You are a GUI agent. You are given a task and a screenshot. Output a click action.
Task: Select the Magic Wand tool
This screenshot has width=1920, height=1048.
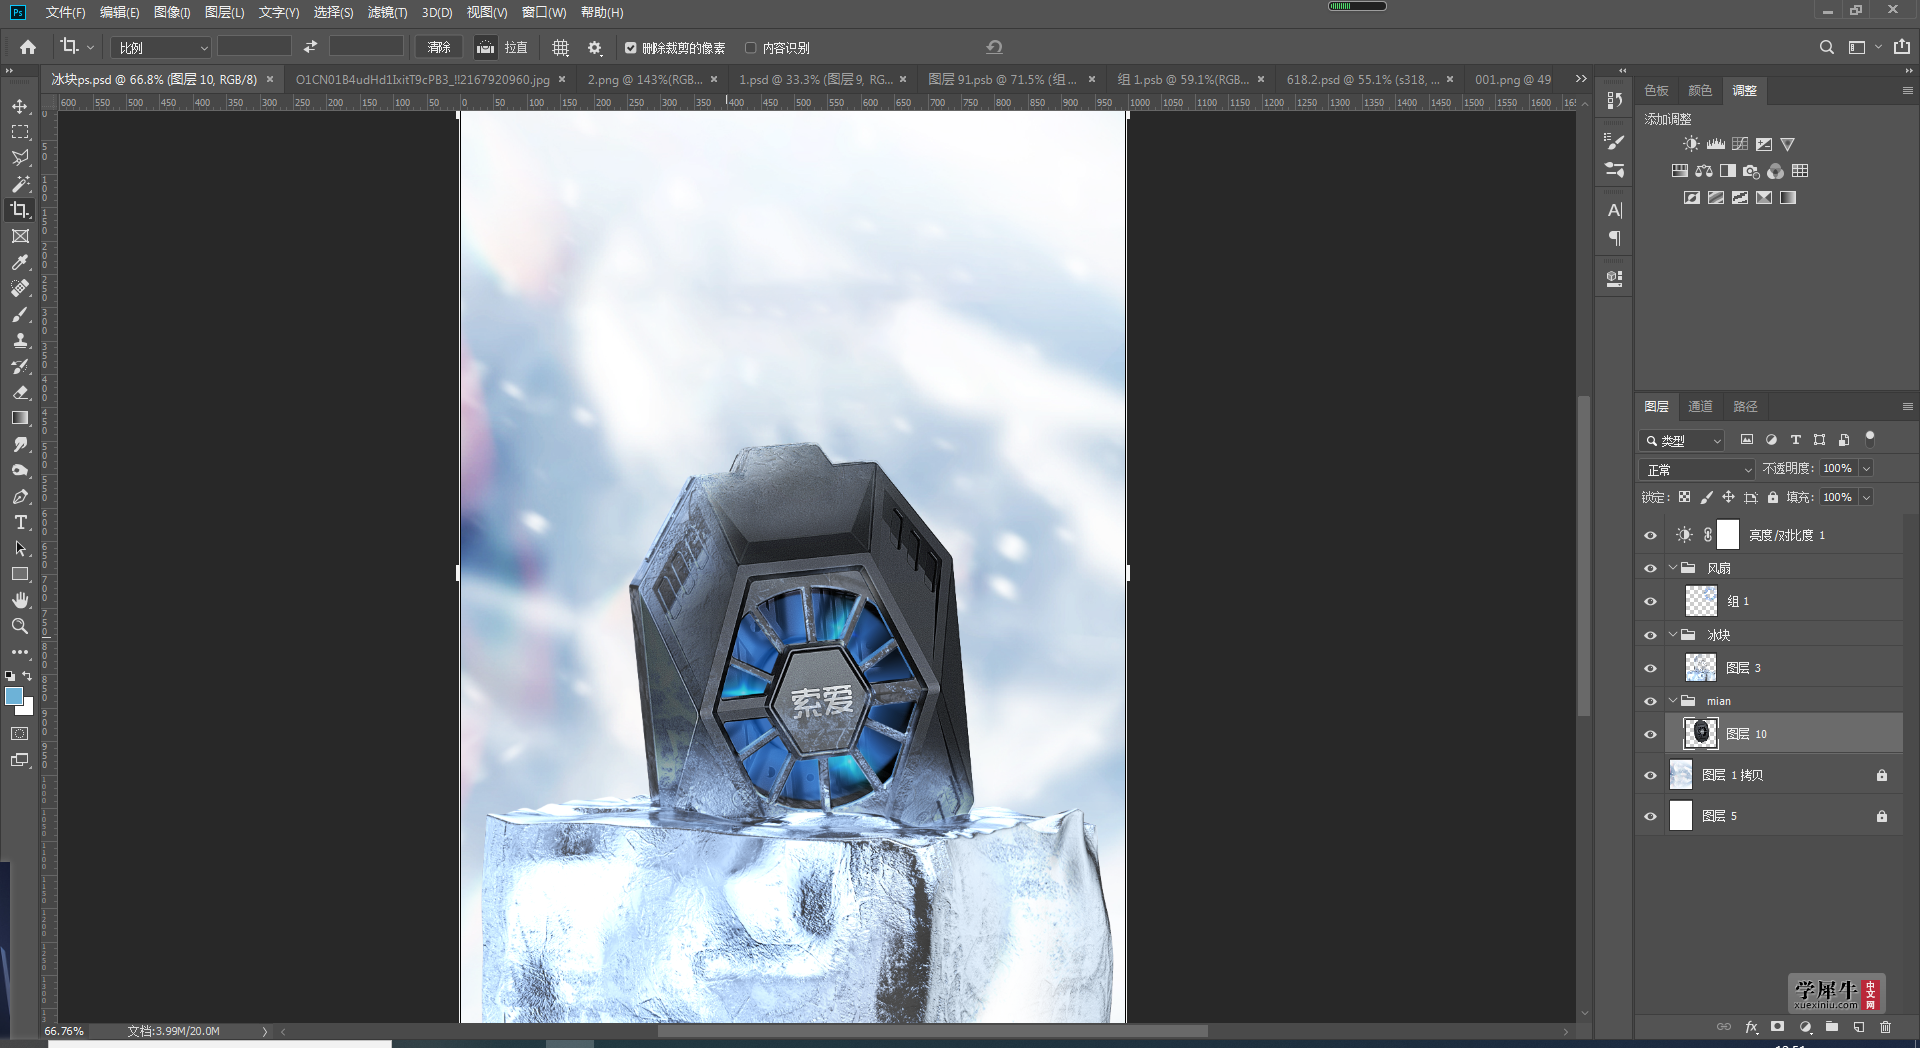[x=20, y=184]
